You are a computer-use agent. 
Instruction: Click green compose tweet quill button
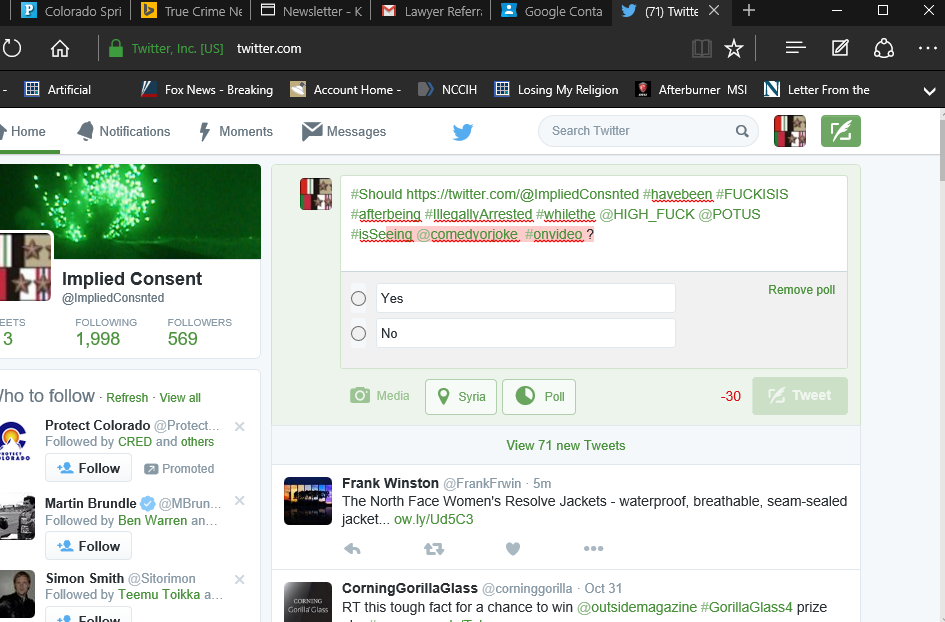[x=841, y=131]
